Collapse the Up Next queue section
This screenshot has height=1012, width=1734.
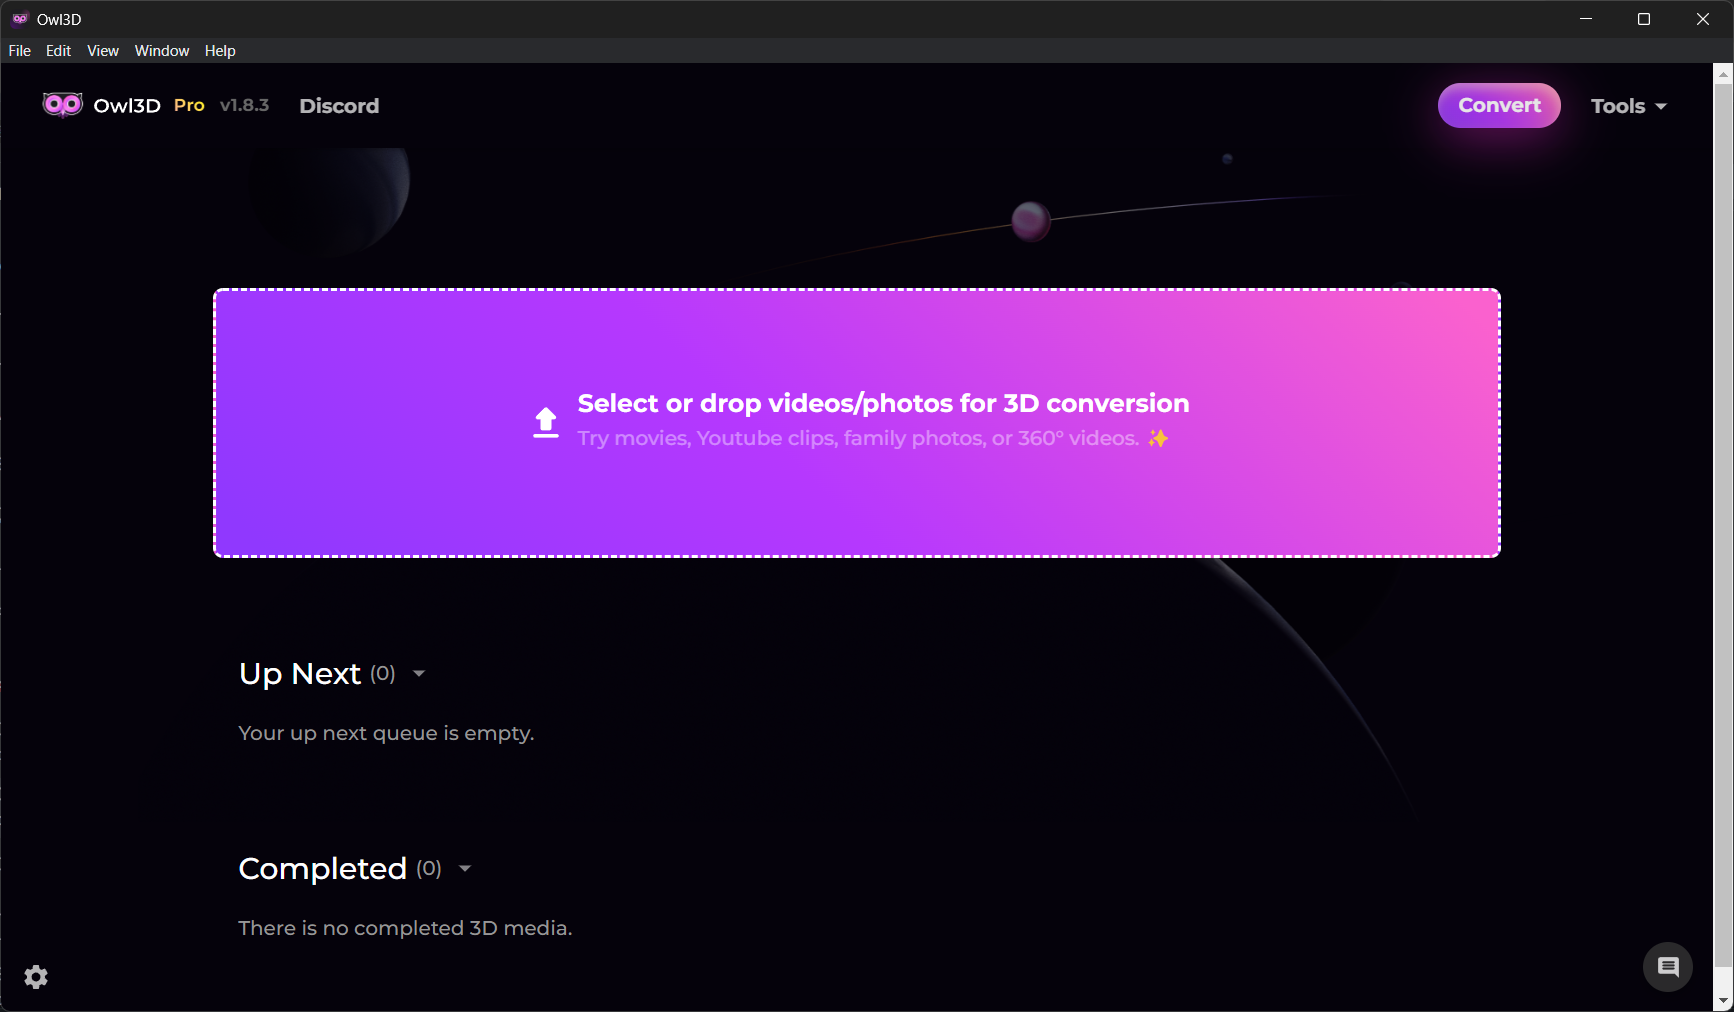pyautogui.click(x=419, y=674)
